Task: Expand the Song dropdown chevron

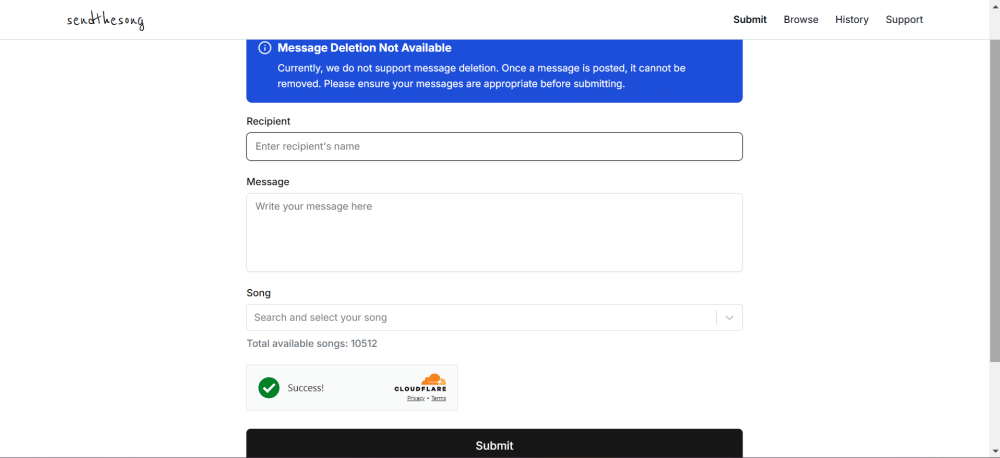Action: tap(729, 318)
